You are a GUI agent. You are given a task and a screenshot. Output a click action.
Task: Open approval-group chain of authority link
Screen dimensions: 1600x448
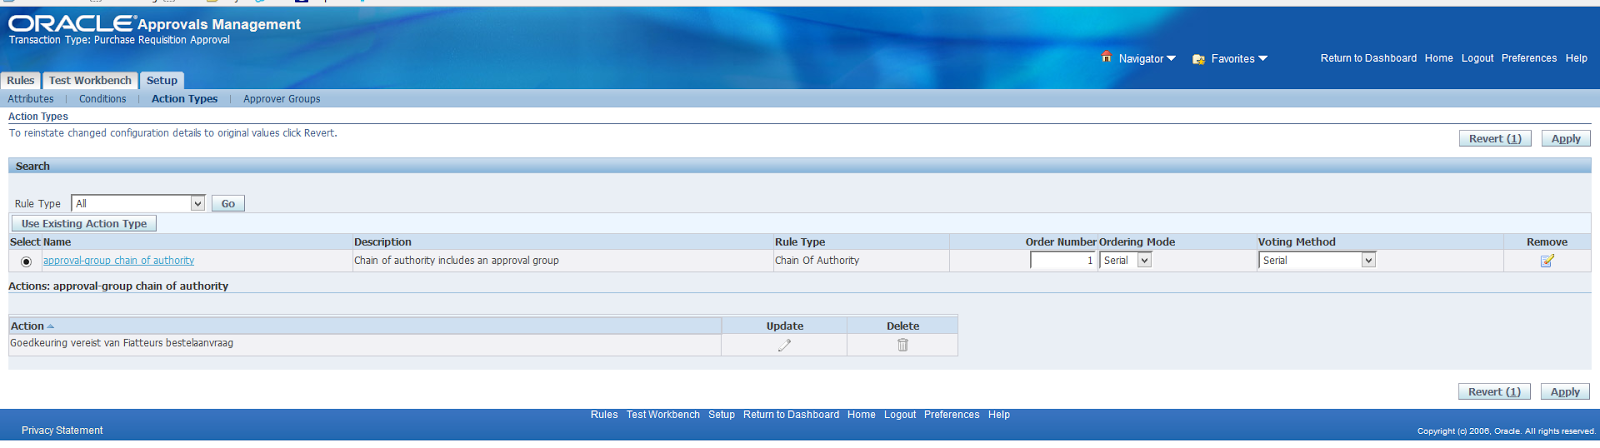118,261
